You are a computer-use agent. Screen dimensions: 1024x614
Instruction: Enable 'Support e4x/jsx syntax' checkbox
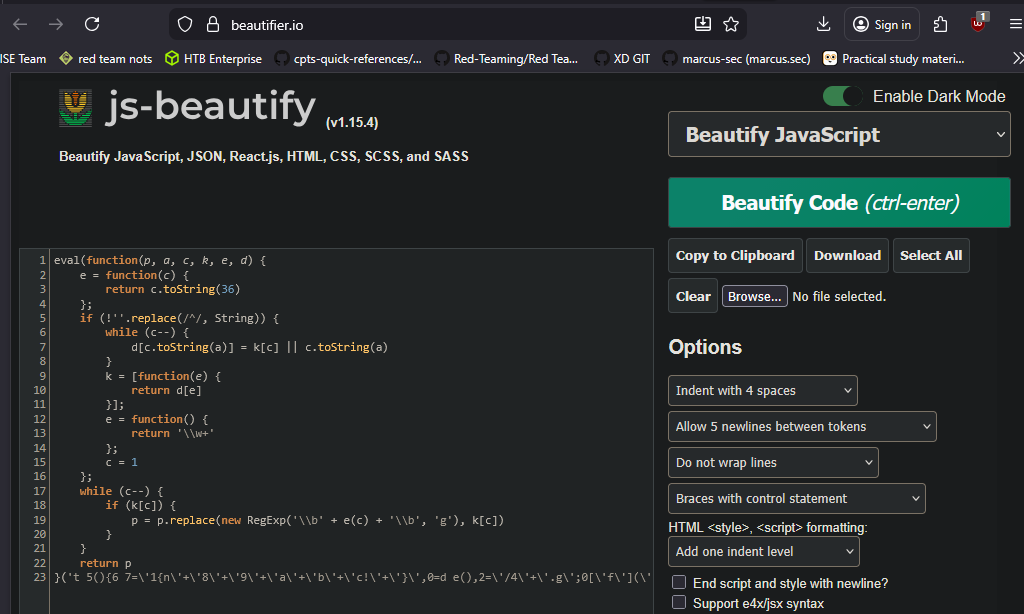tap(679, 603)
